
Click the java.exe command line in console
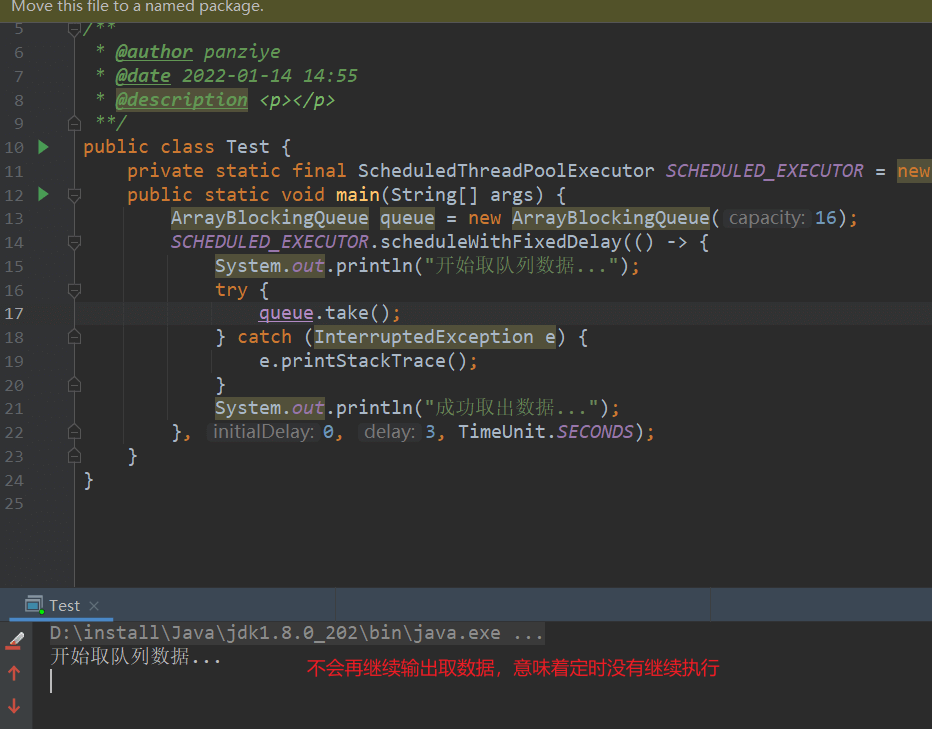(296, 633)
